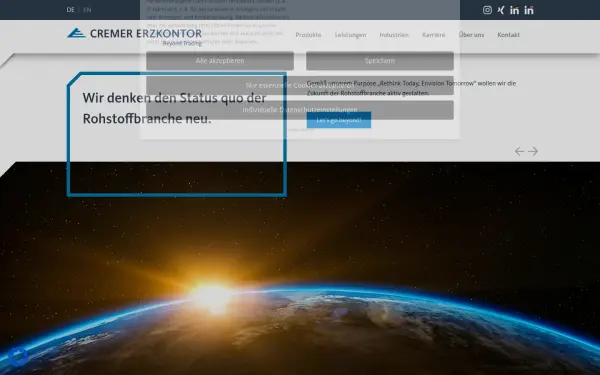Click the Speichern cookie button

click(380, 61)
